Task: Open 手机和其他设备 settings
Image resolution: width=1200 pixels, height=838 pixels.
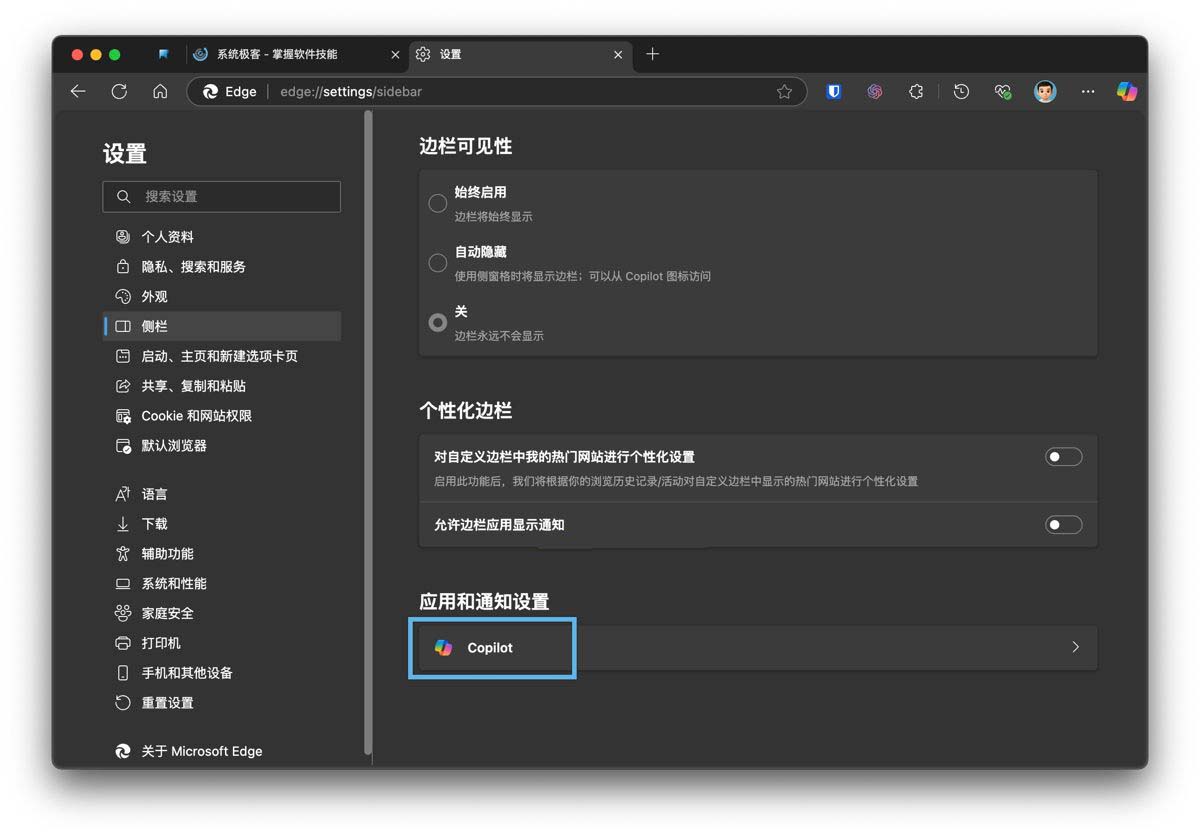Action: tap(221, 673)
